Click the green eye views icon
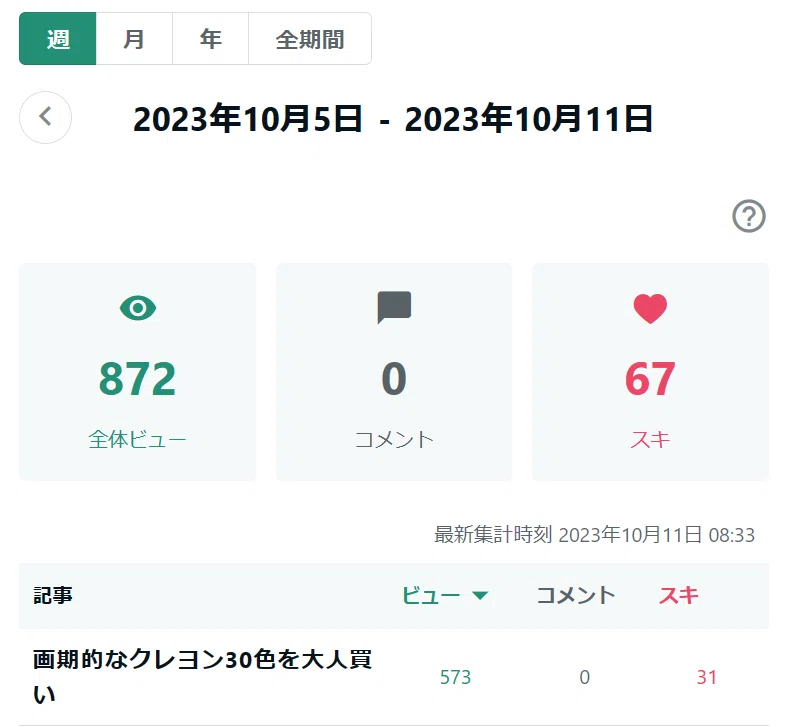 point(138,308)
